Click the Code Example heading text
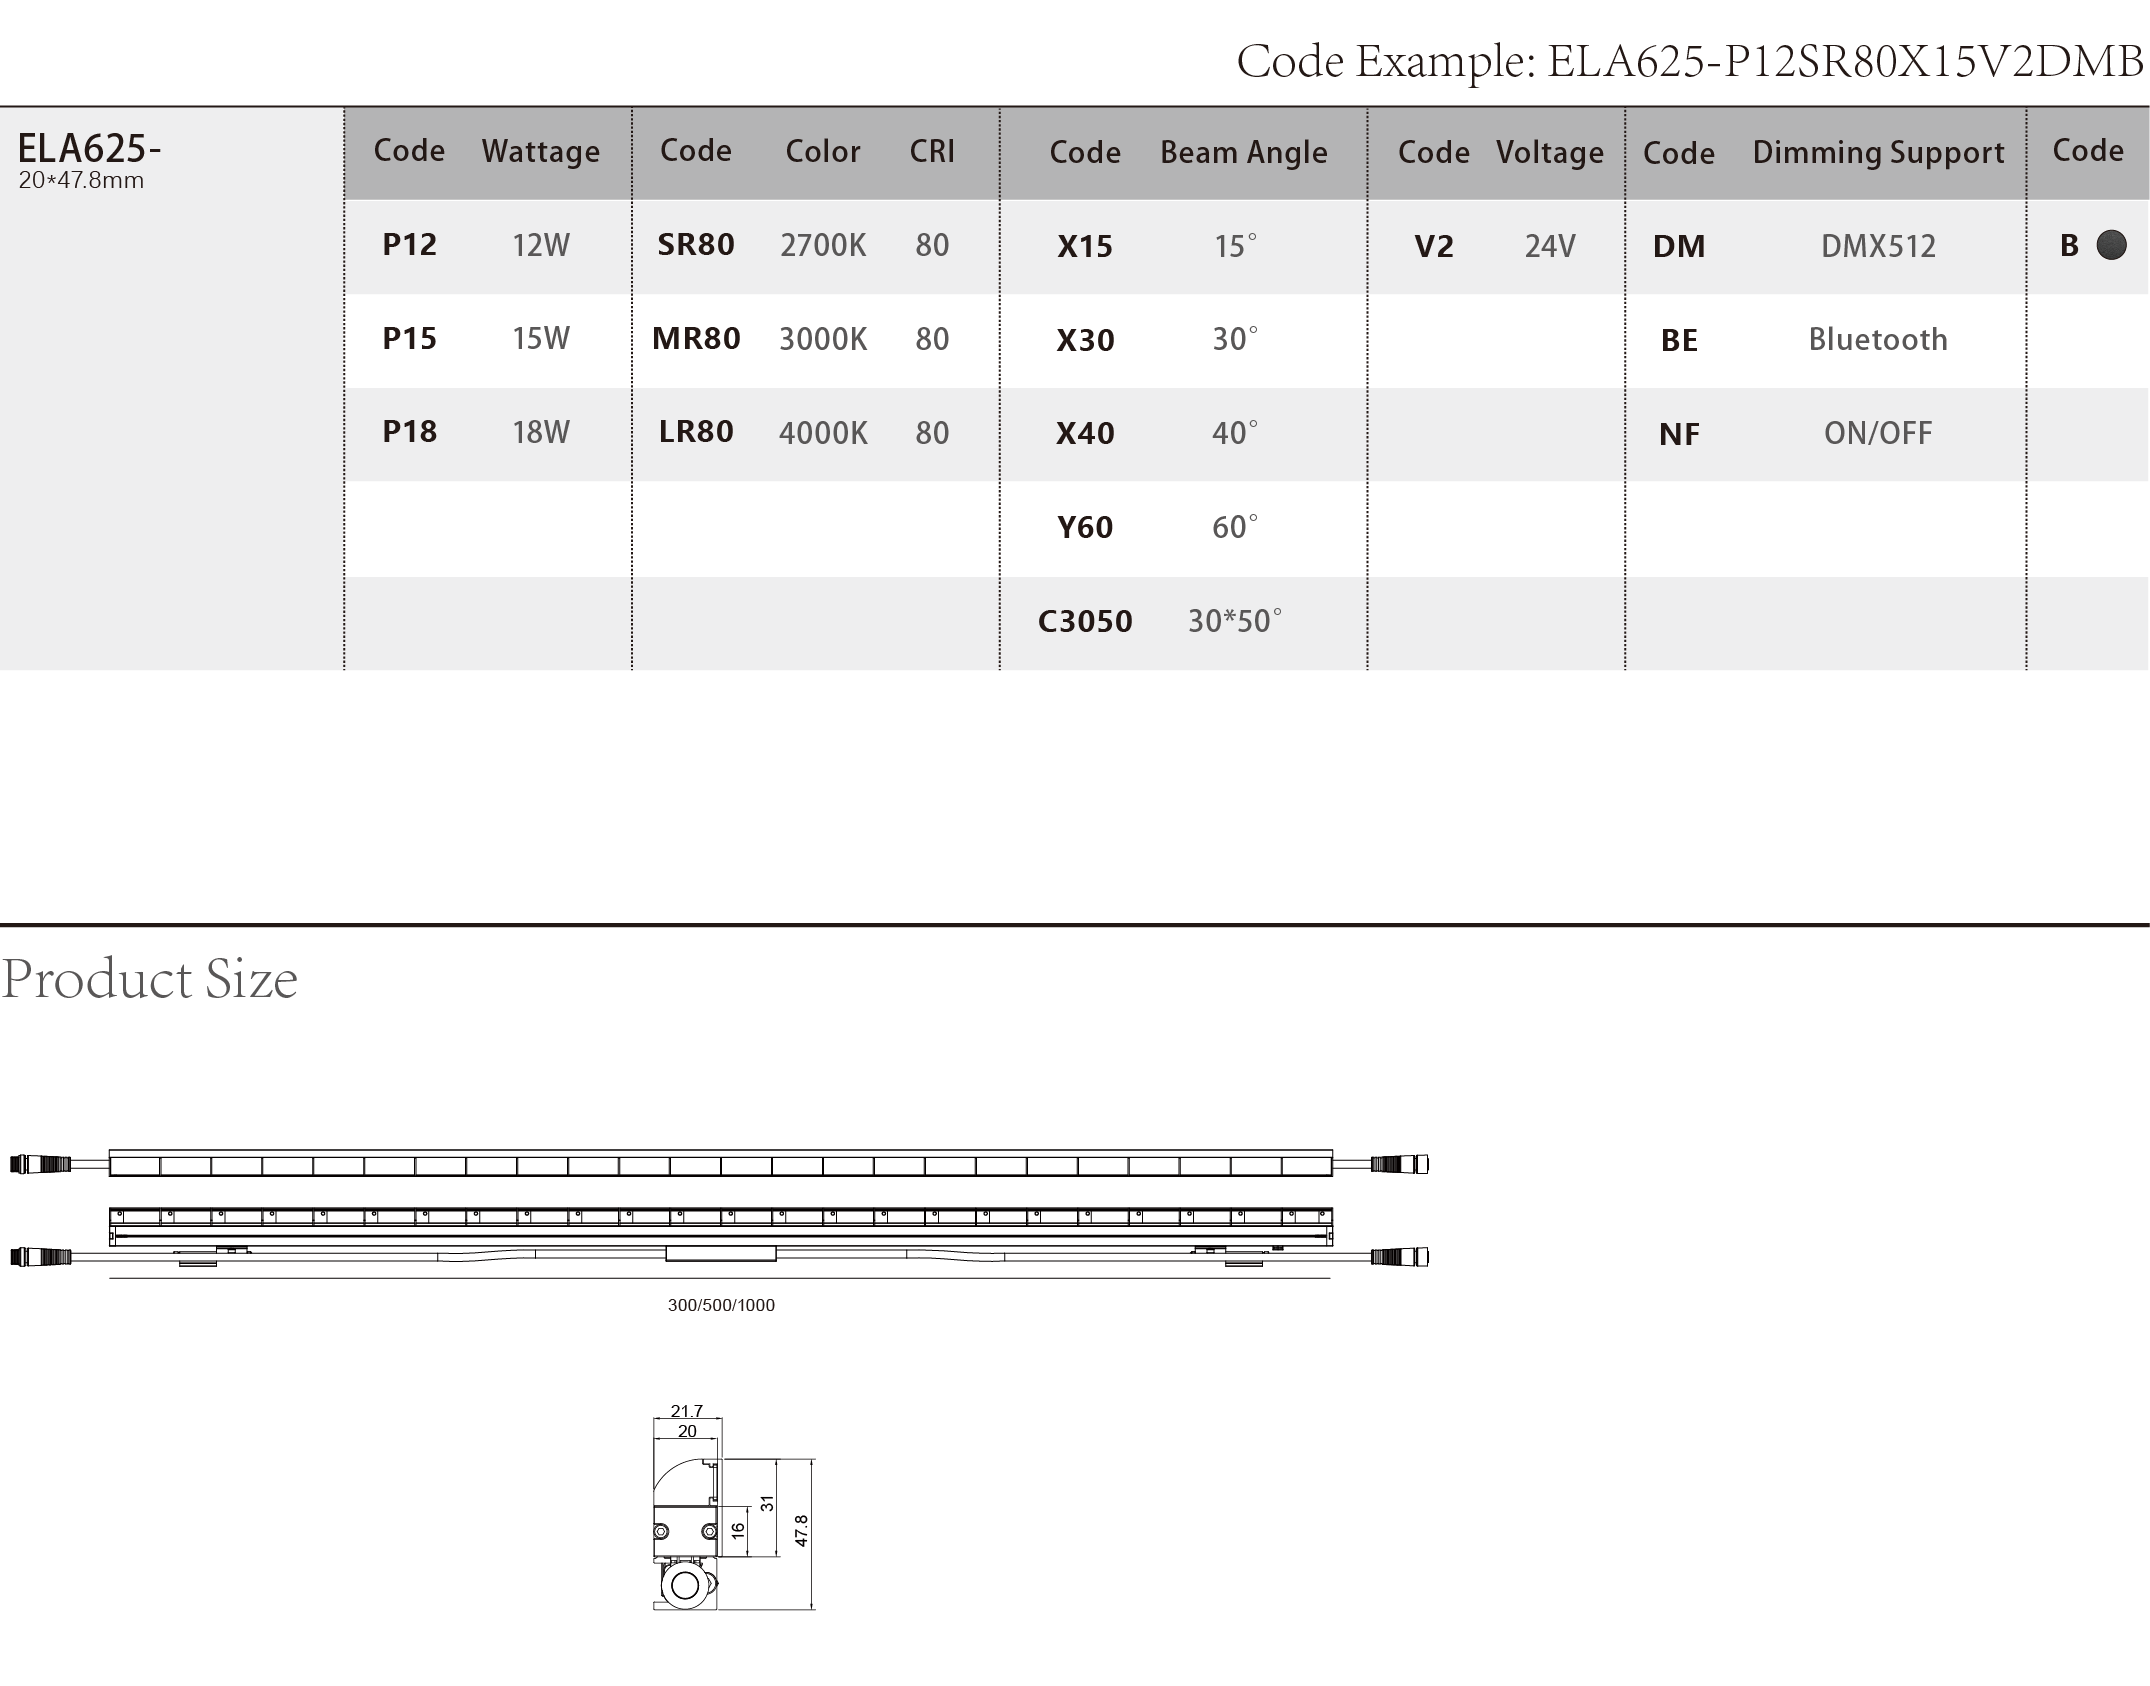The image size is (2150, 1686). click(x=1690, y=62)
